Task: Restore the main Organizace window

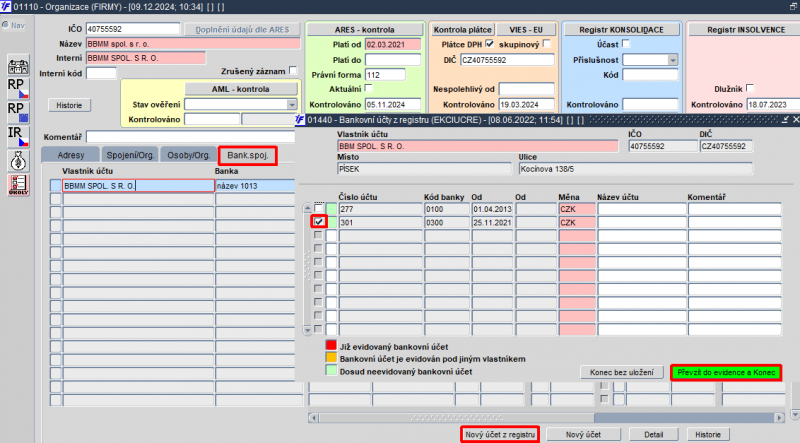Action: (x=793, y=6)
